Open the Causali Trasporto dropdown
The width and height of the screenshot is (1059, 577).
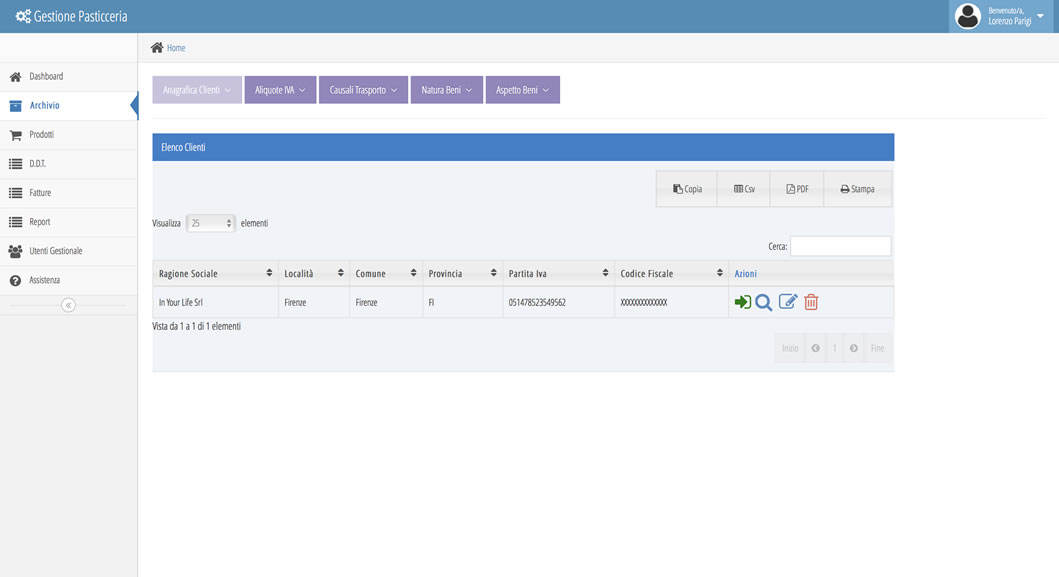pyautogui.click(x=363, y=90)
